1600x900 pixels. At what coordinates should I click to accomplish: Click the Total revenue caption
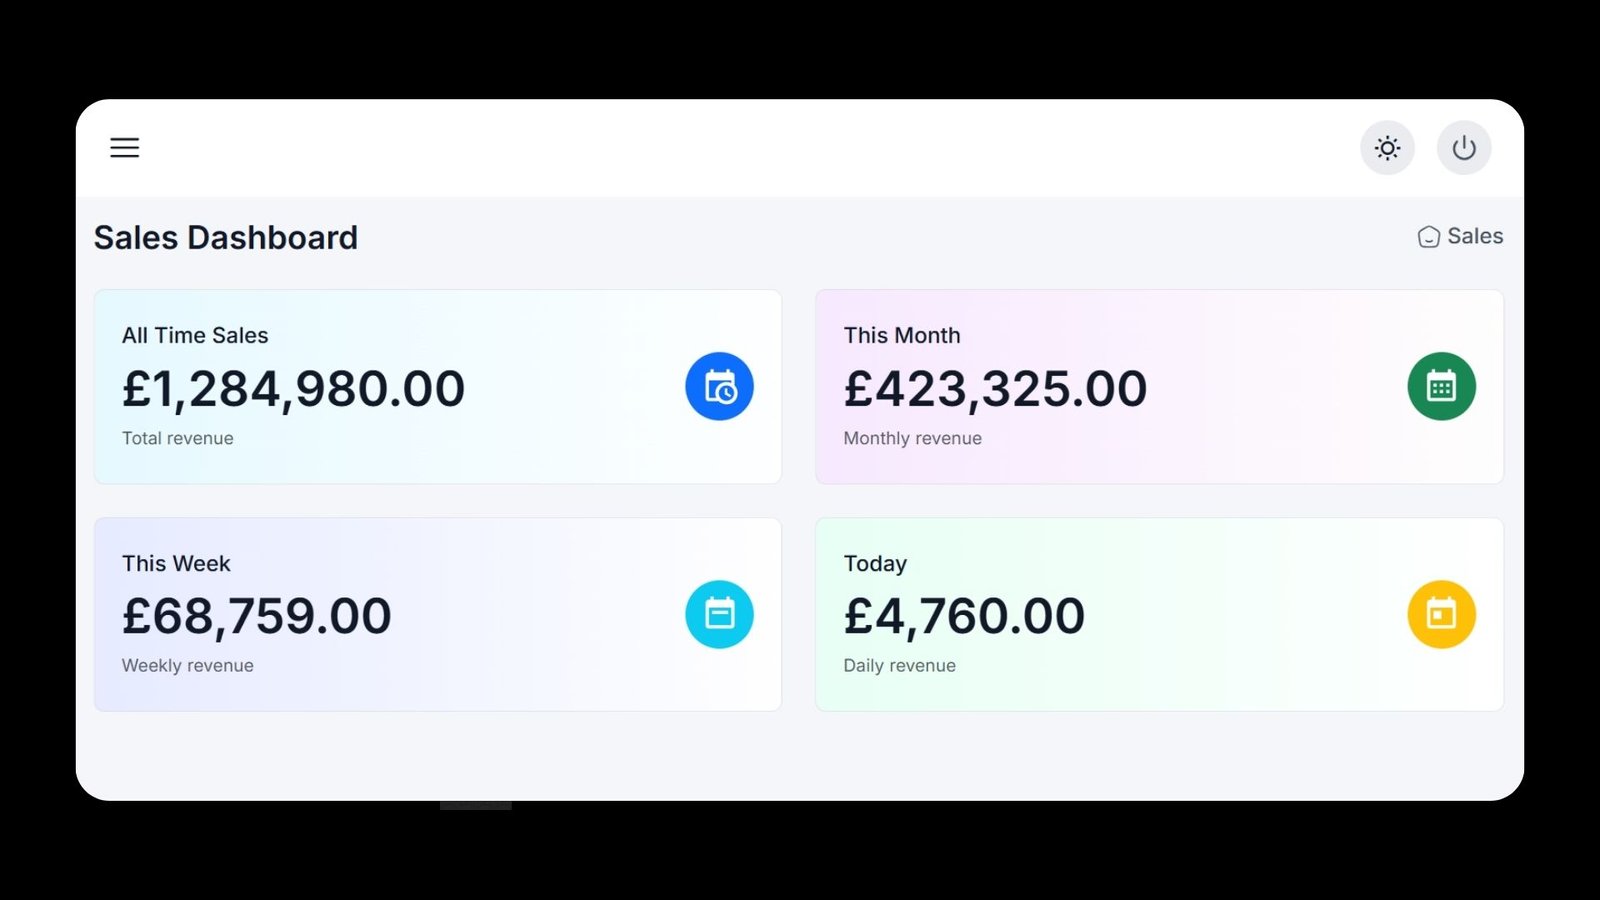click(178, 438)
